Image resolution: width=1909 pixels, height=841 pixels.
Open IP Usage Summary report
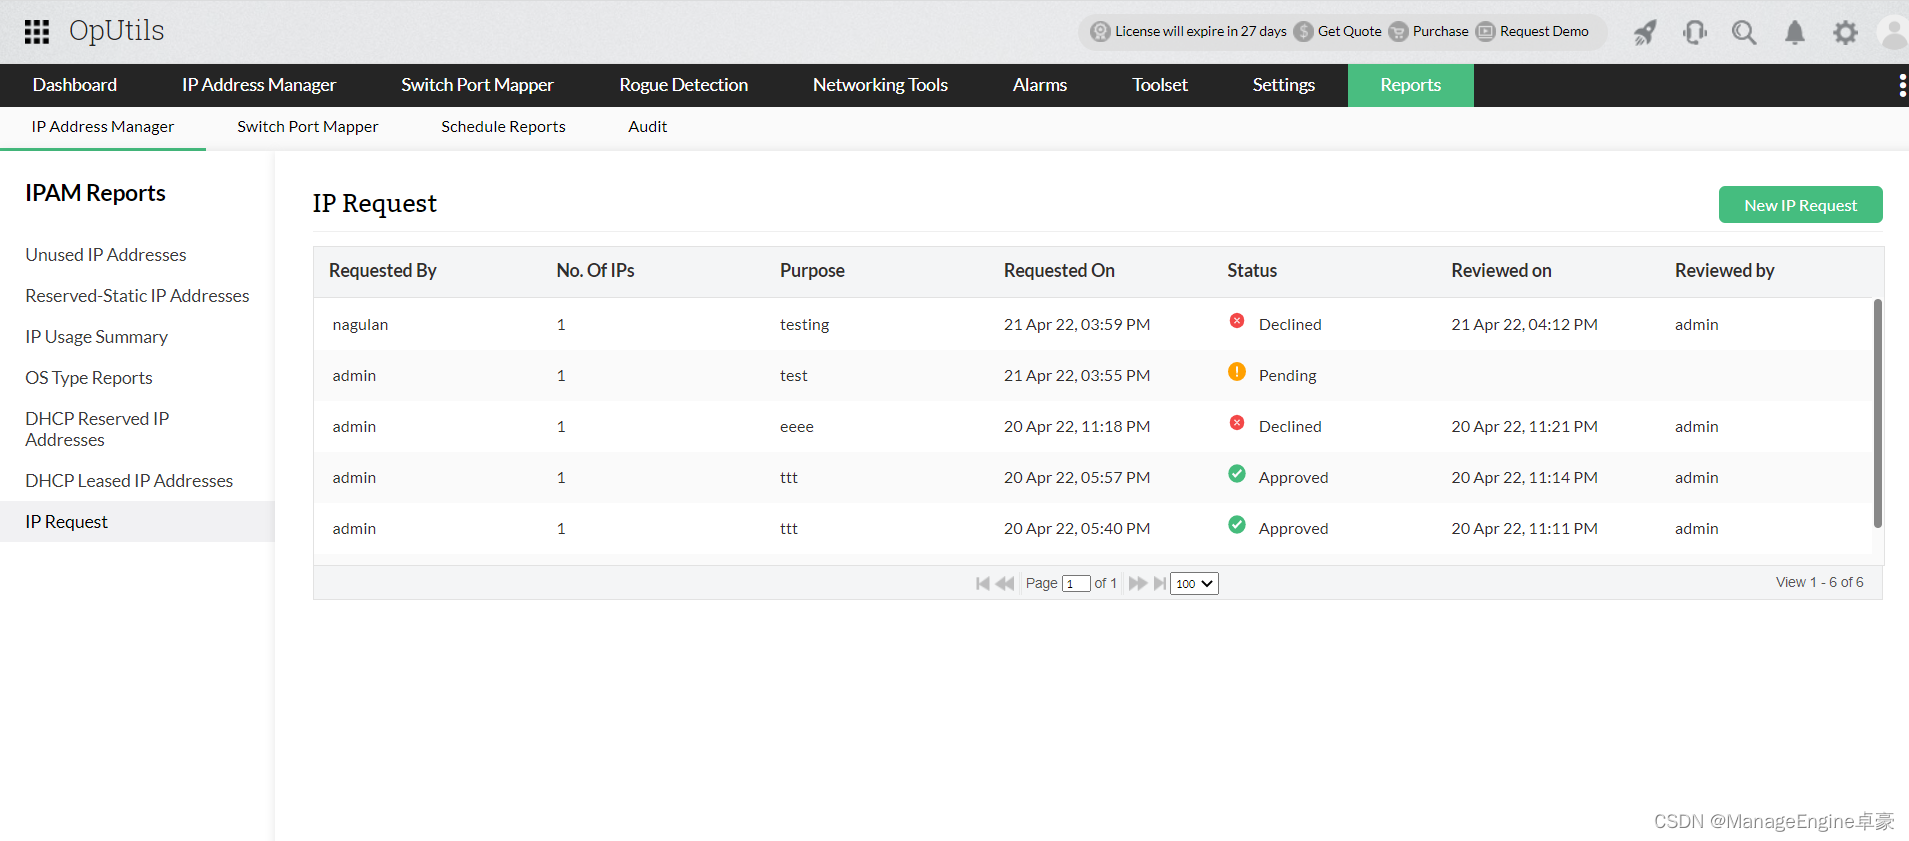(x=97, y=337)
